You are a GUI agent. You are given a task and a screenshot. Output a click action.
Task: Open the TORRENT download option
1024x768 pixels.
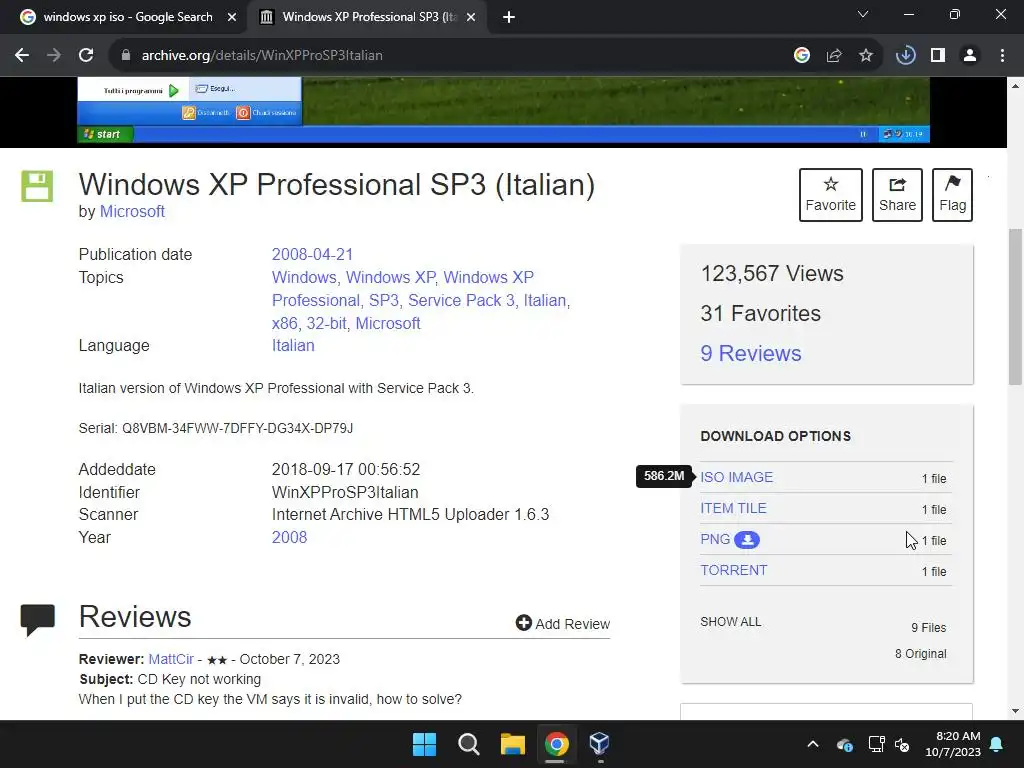pos(734,570)
